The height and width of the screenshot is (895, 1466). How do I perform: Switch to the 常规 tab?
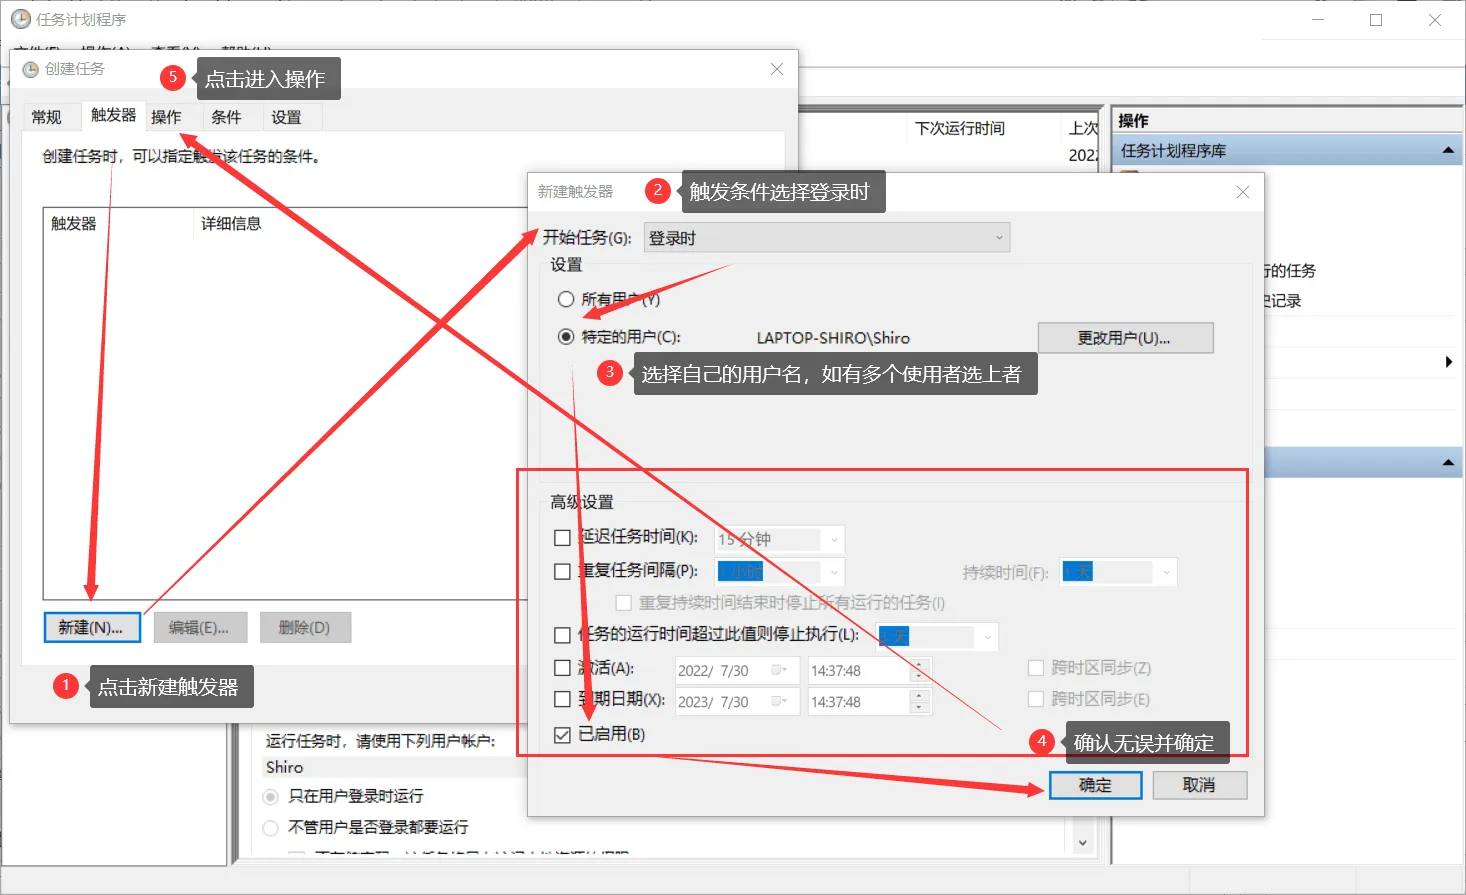[x=46, y=117]
